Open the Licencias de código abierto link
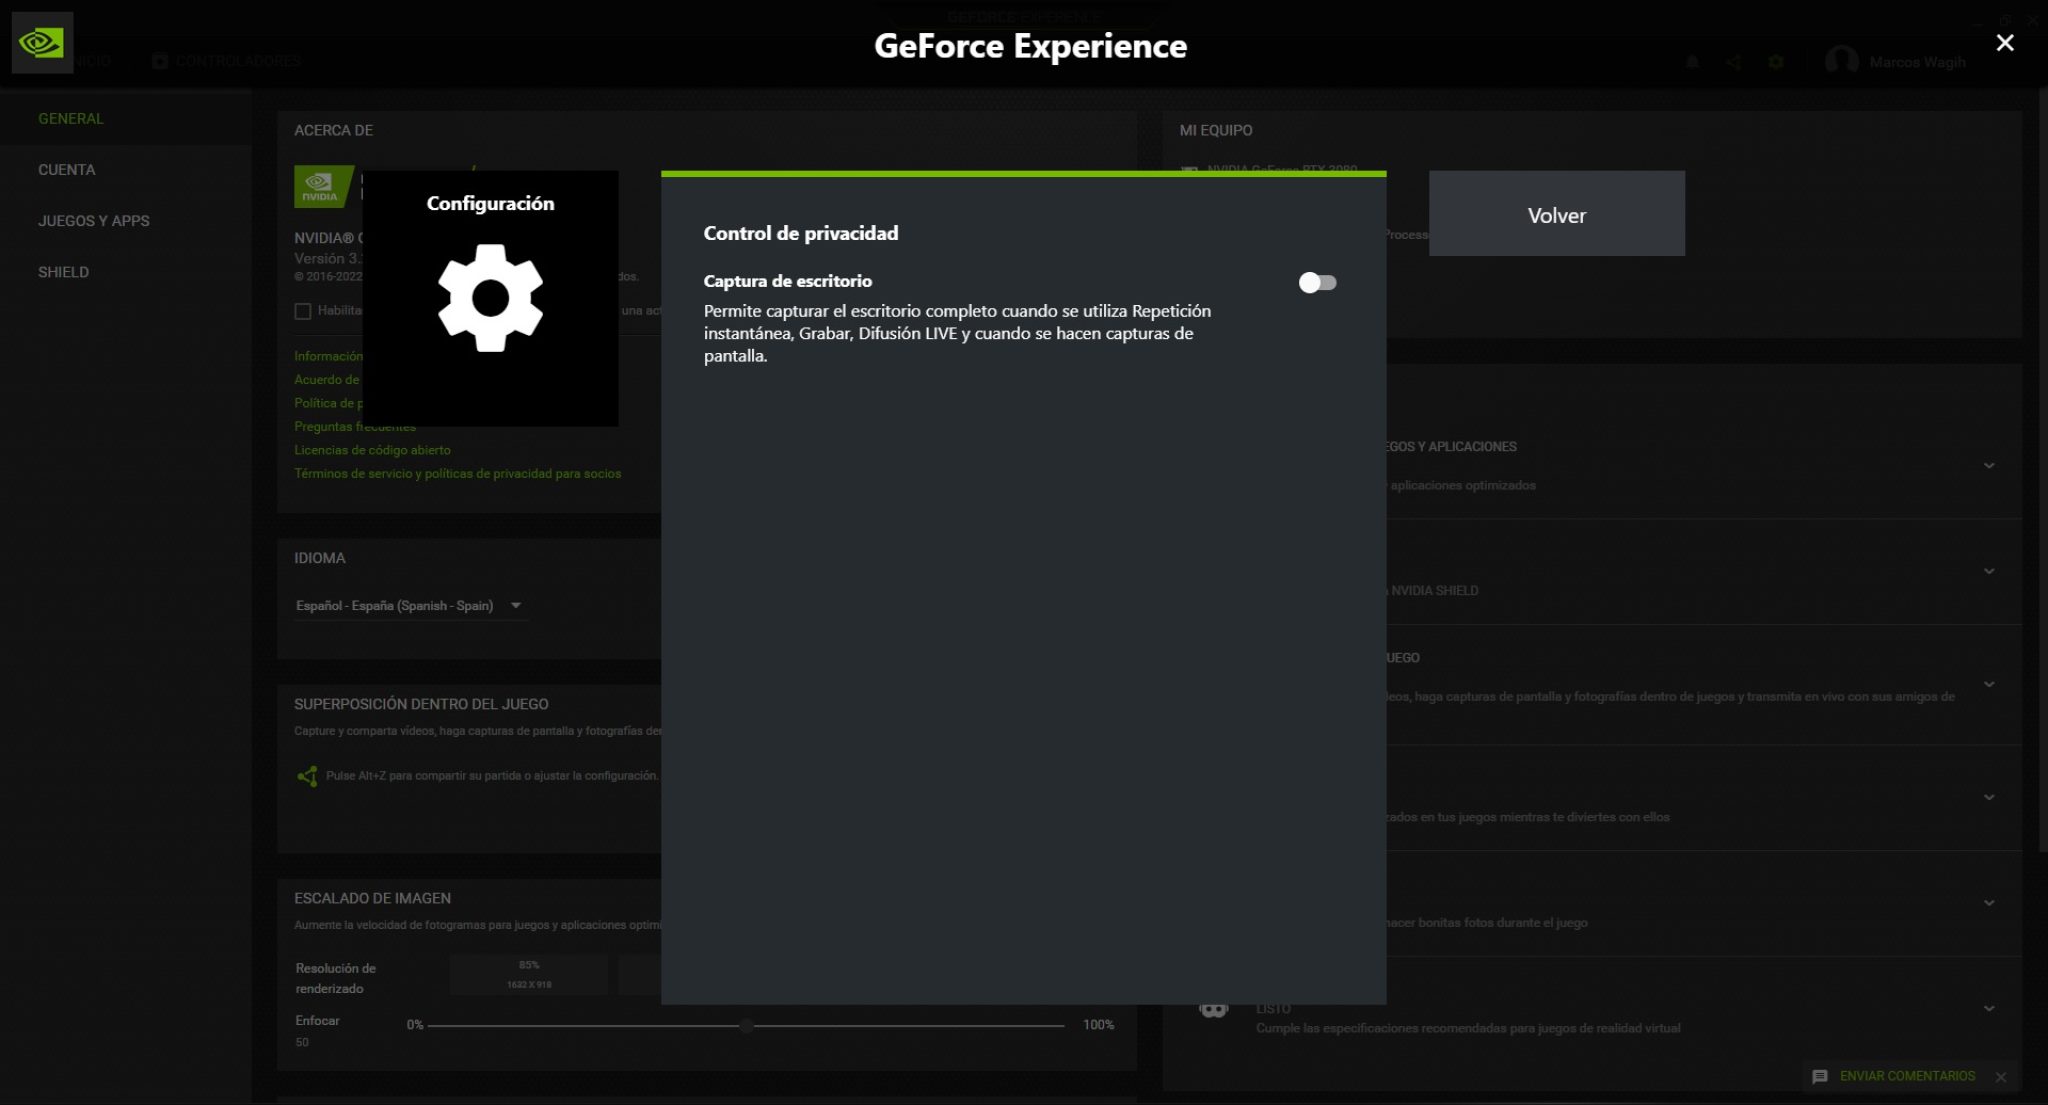Viewport: 2048px width, 1105px height. point(371,449)
